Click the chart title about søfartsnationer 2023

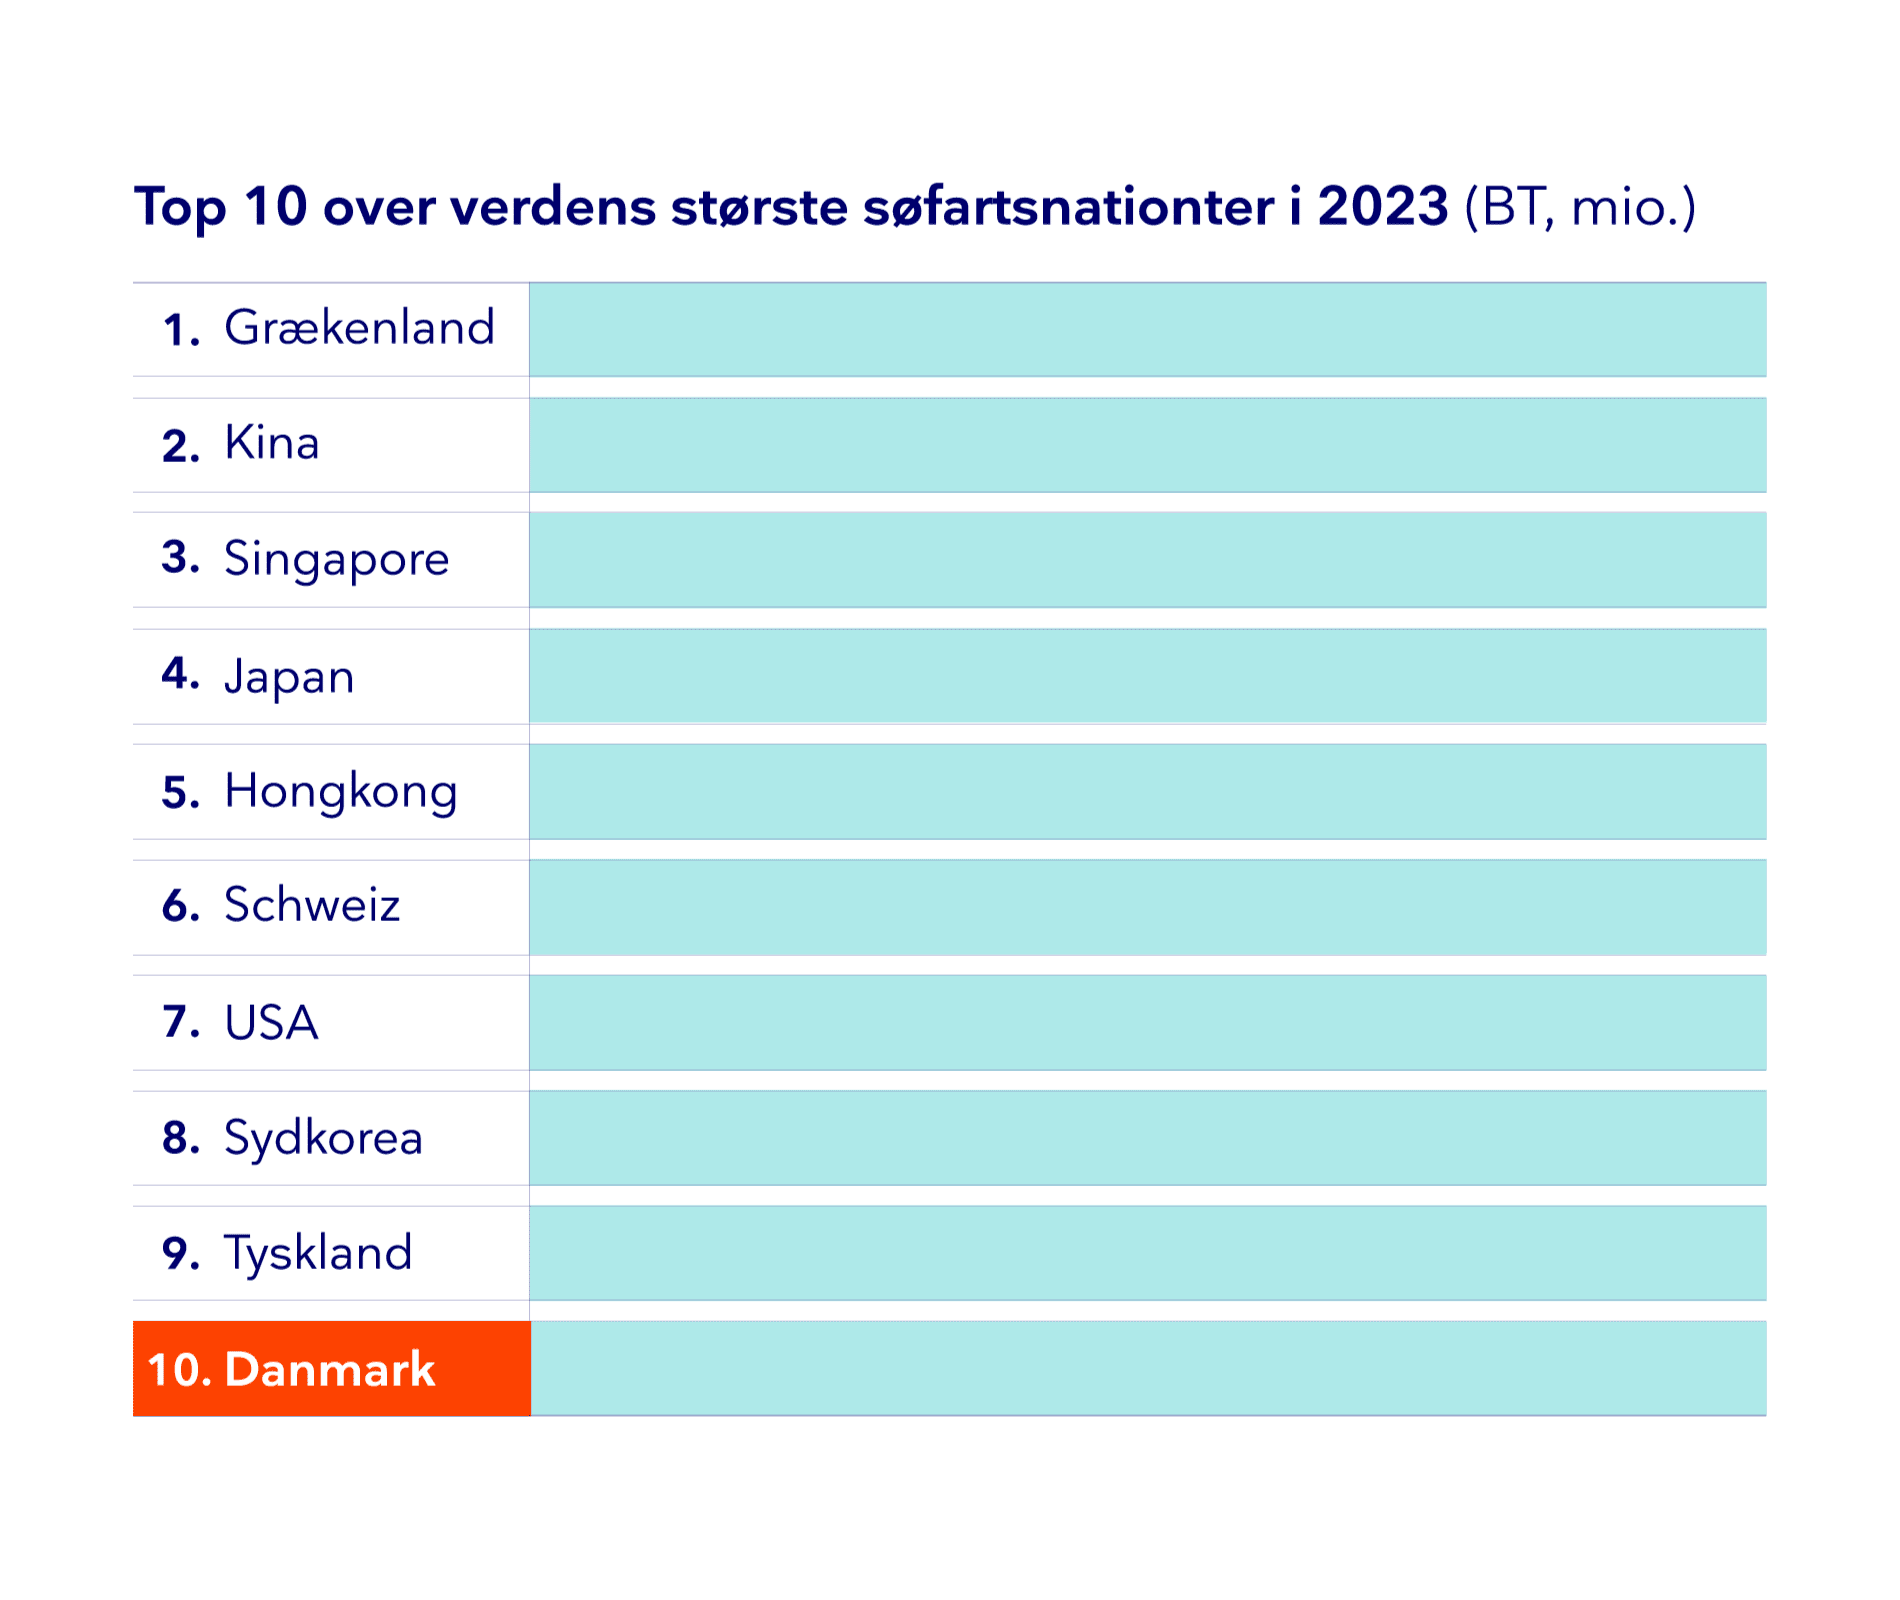914,207
